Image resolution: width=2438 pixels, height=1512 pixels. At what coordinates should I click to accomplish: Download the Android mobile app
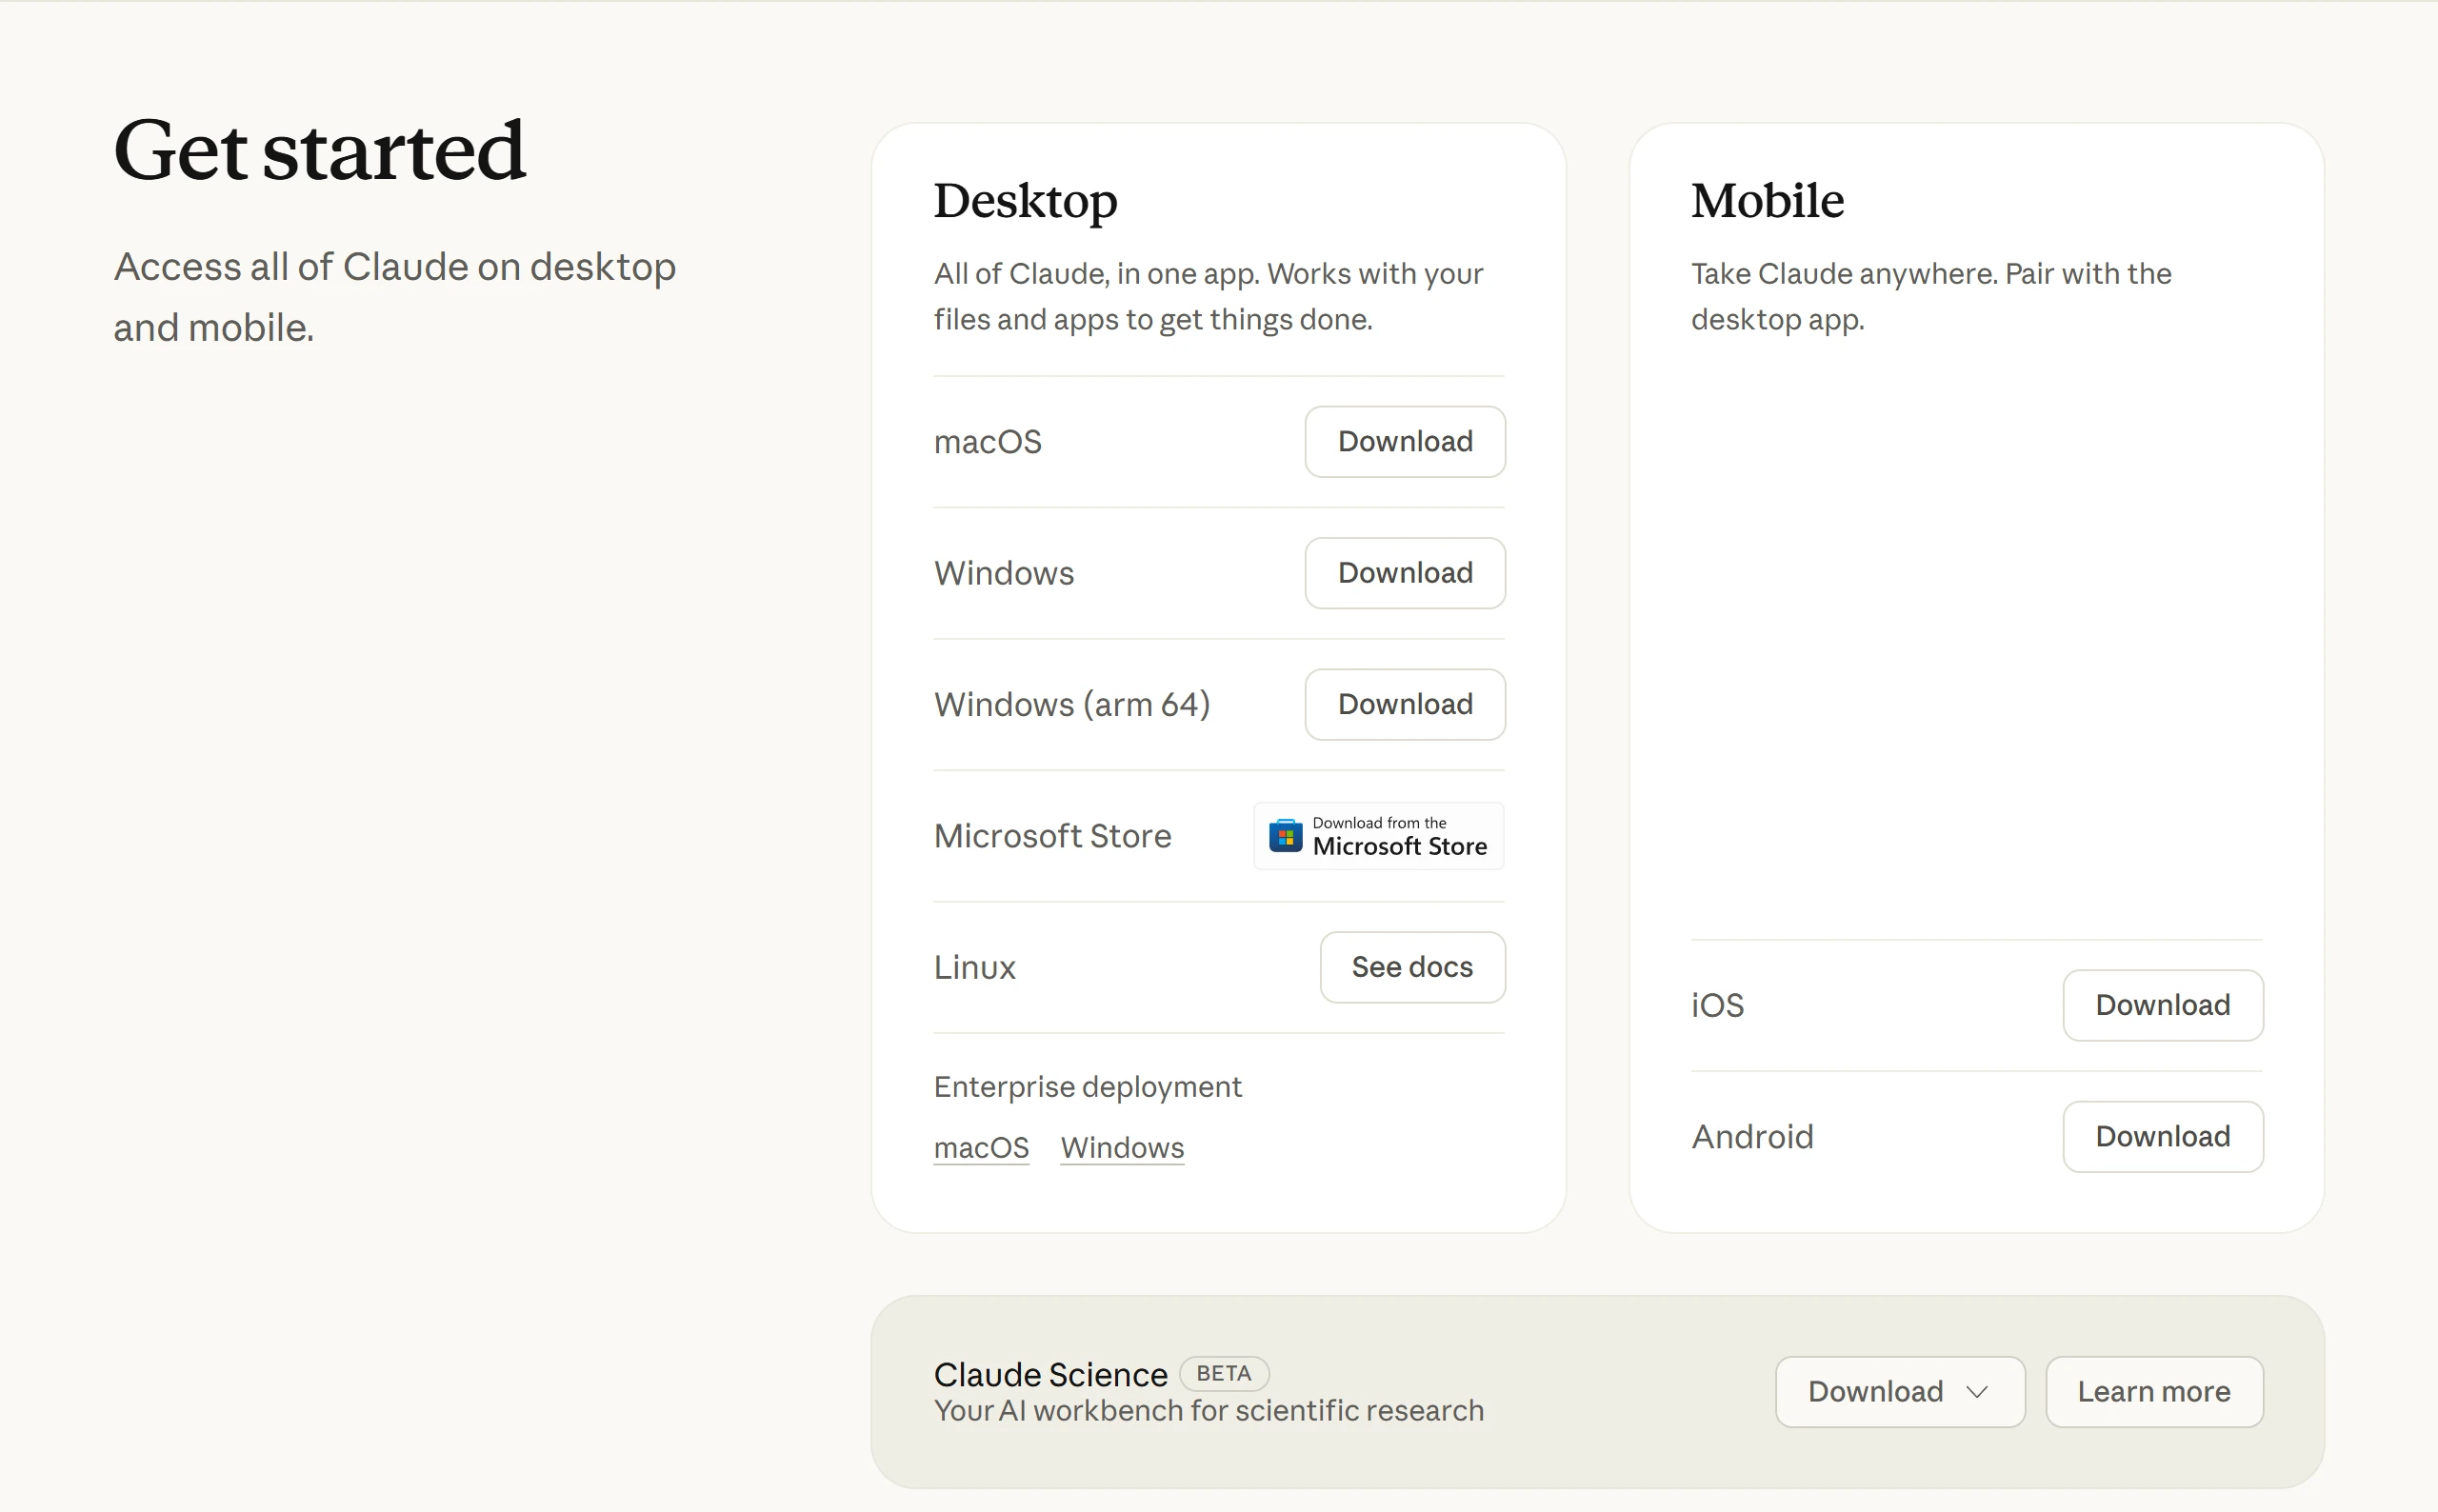[x=2162, y=1137]
